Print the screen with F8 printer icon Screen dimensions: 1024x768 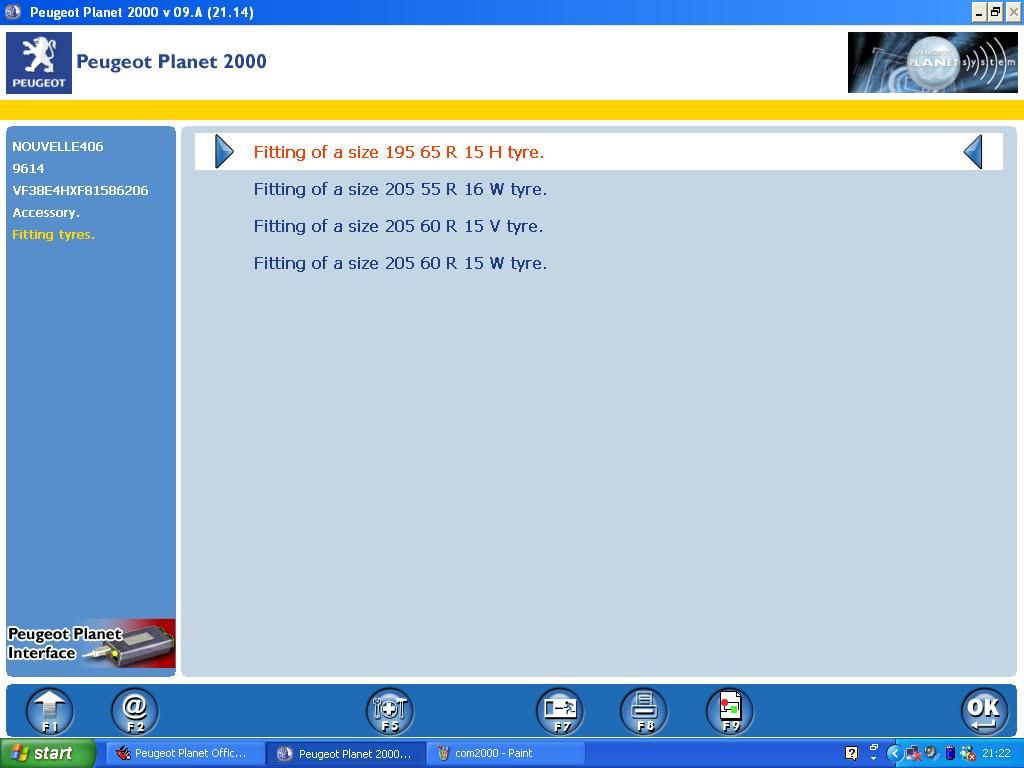(644, 711)
